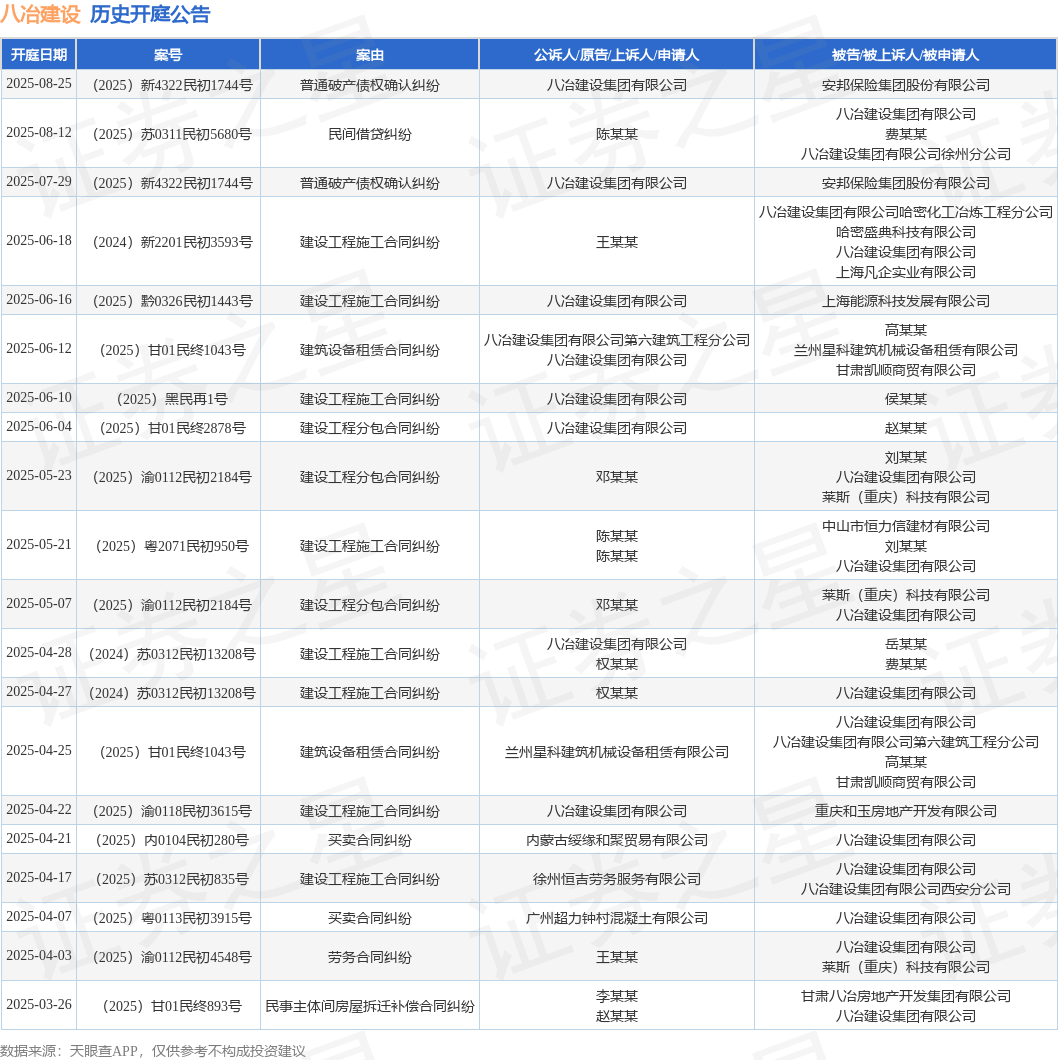Select the date 2025-06-12
The image size is (1058, 1060).
tap(39, 349)
